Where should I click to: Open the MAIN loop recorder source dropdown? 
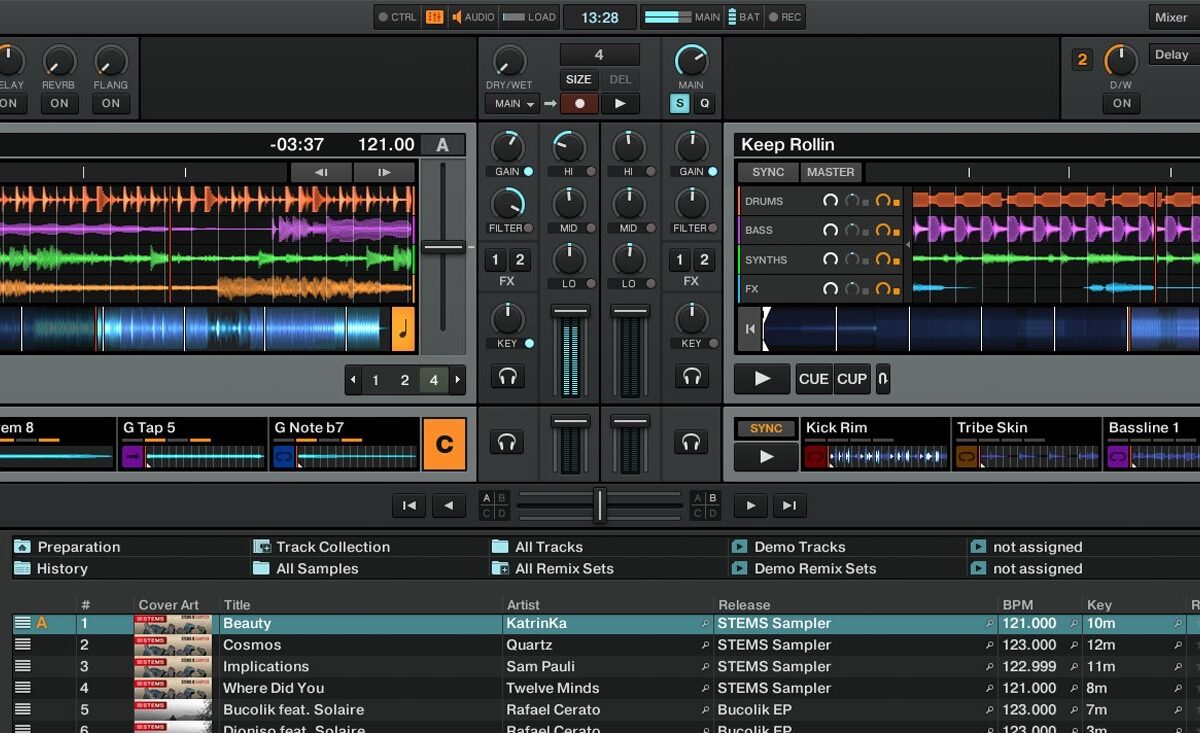pos(512,103)
